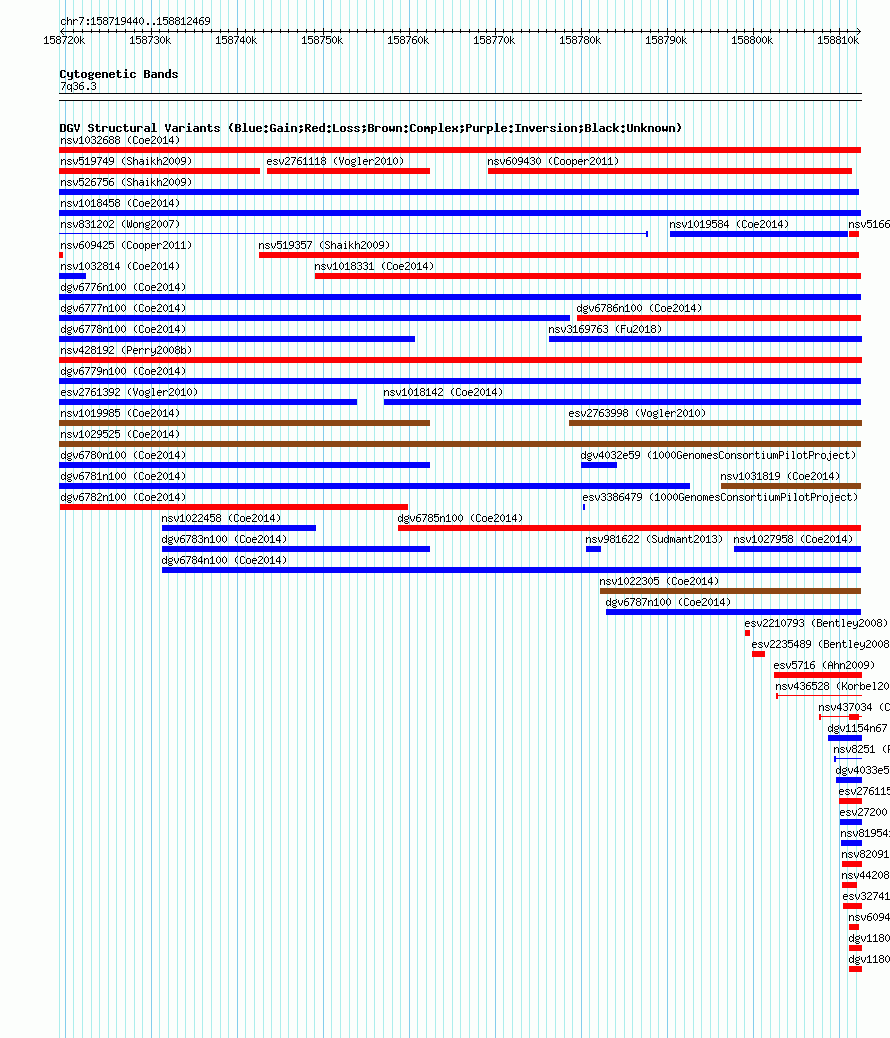The width and height of the screenshot is (890, 1038).
Task: Click dgv6776n100 (Coe2014) label
Action: coord(123,288)
